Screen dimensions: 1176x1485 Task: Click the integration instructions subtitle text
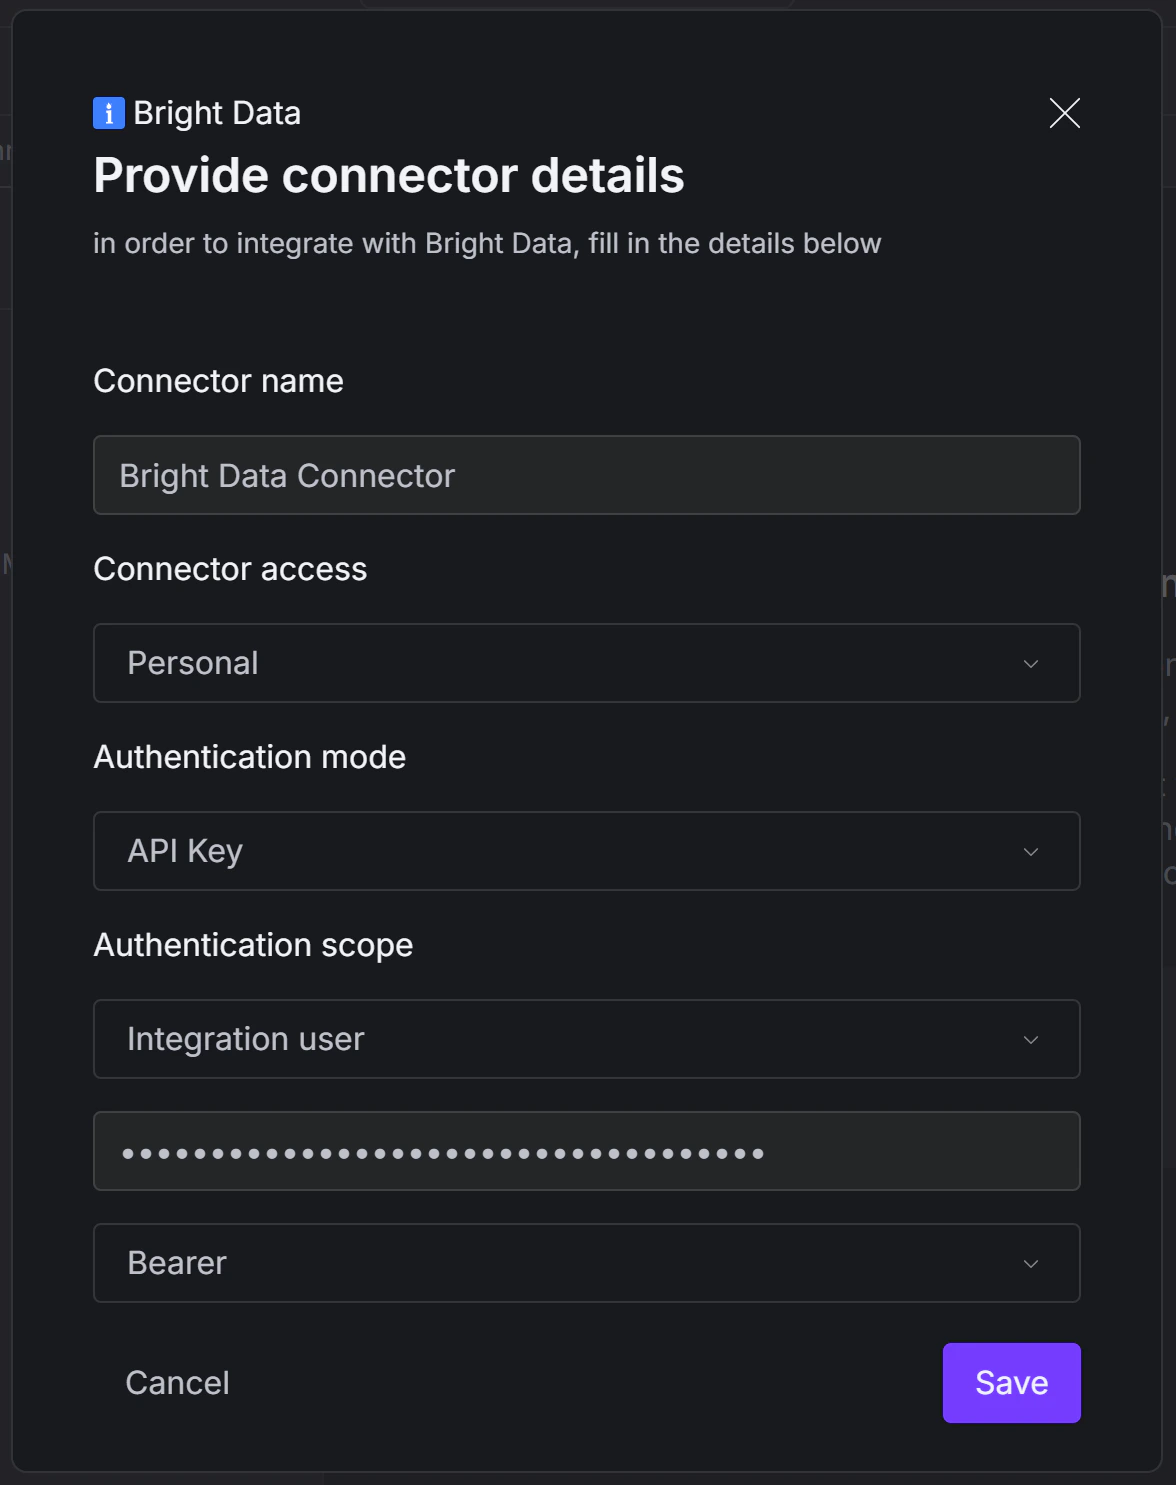tap(487, 243)
